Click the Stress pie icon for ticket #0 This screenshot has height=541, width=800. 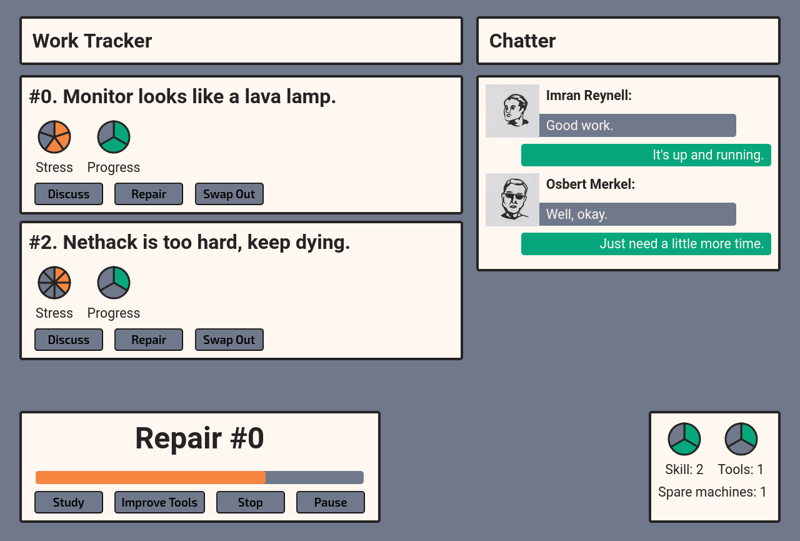54,137
